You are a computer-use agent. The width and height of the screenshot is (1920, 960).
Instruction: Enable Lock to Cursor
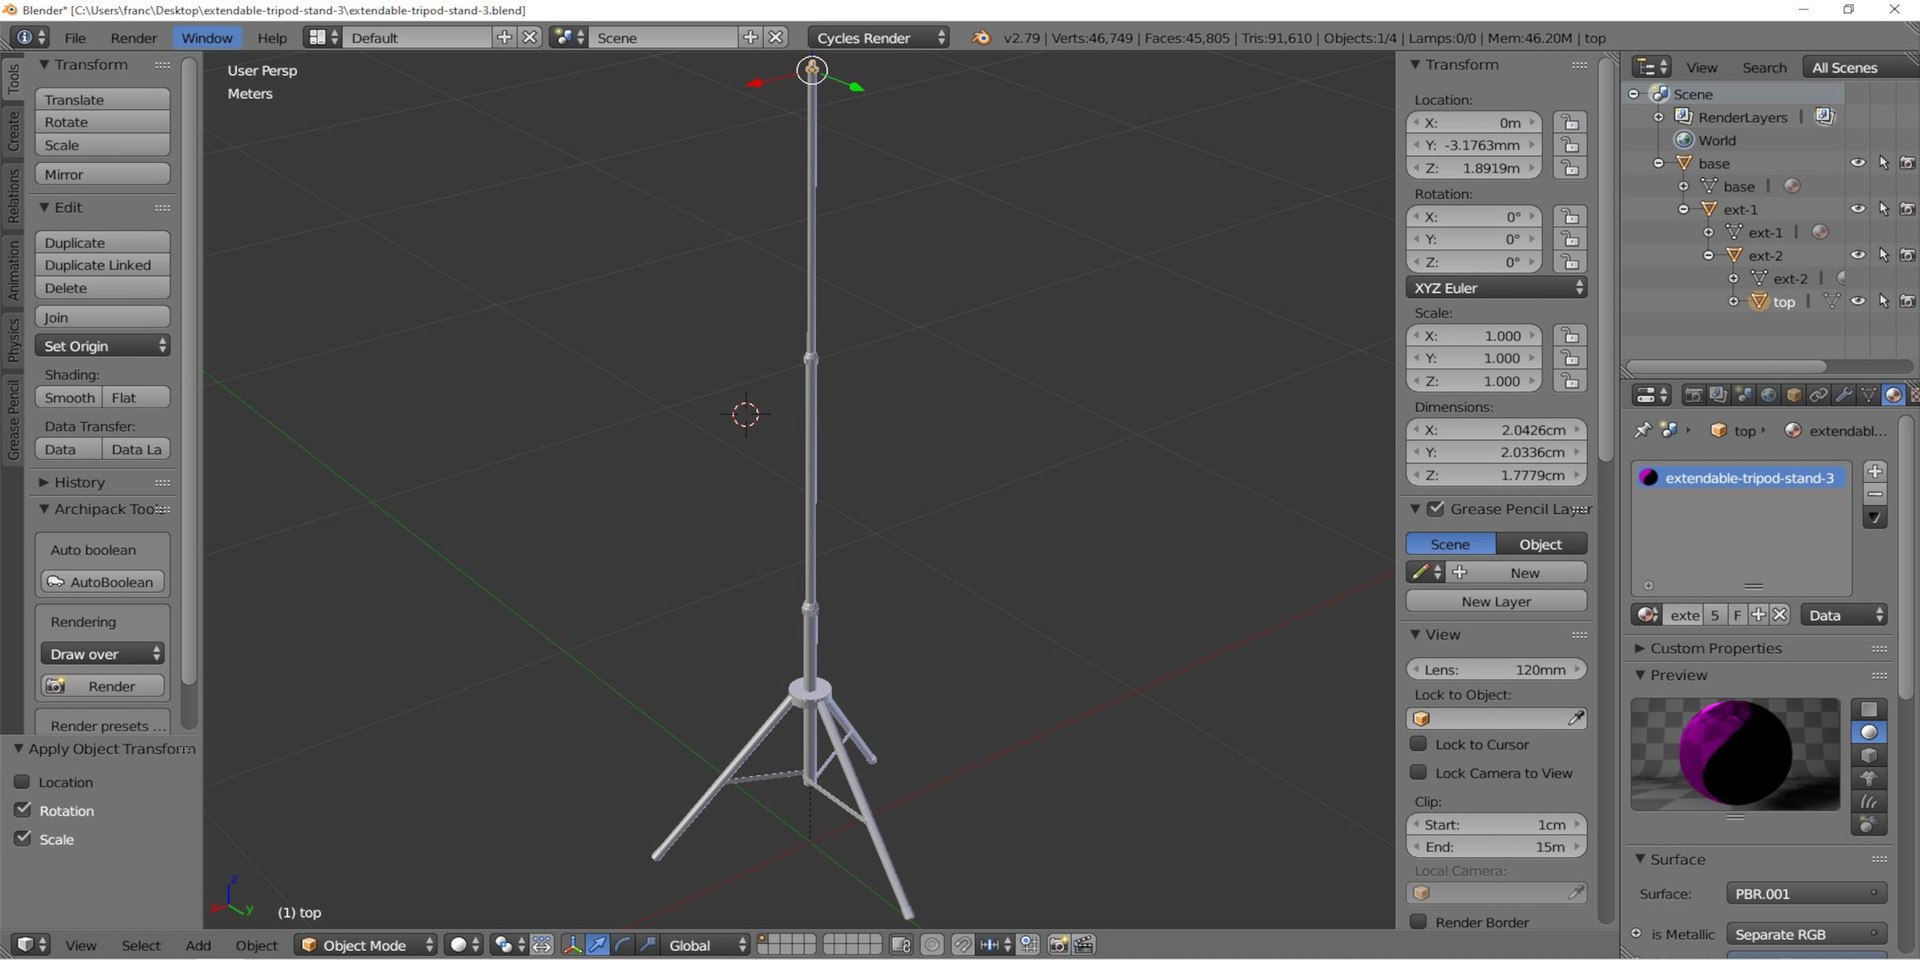[x=1418, y=744]
